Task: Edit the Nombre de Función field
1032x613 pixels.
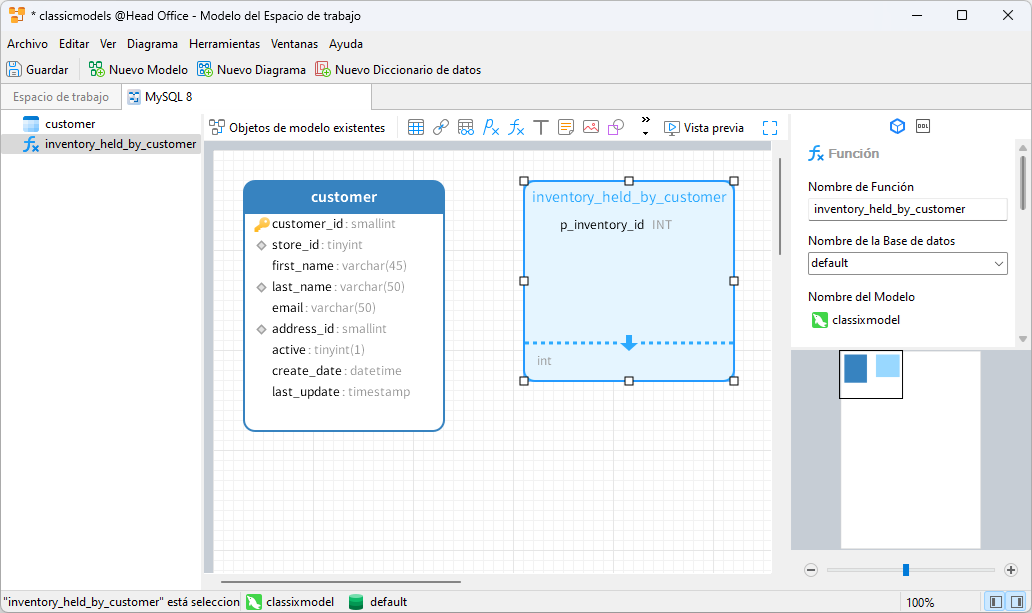Action: tap(908, 209)
